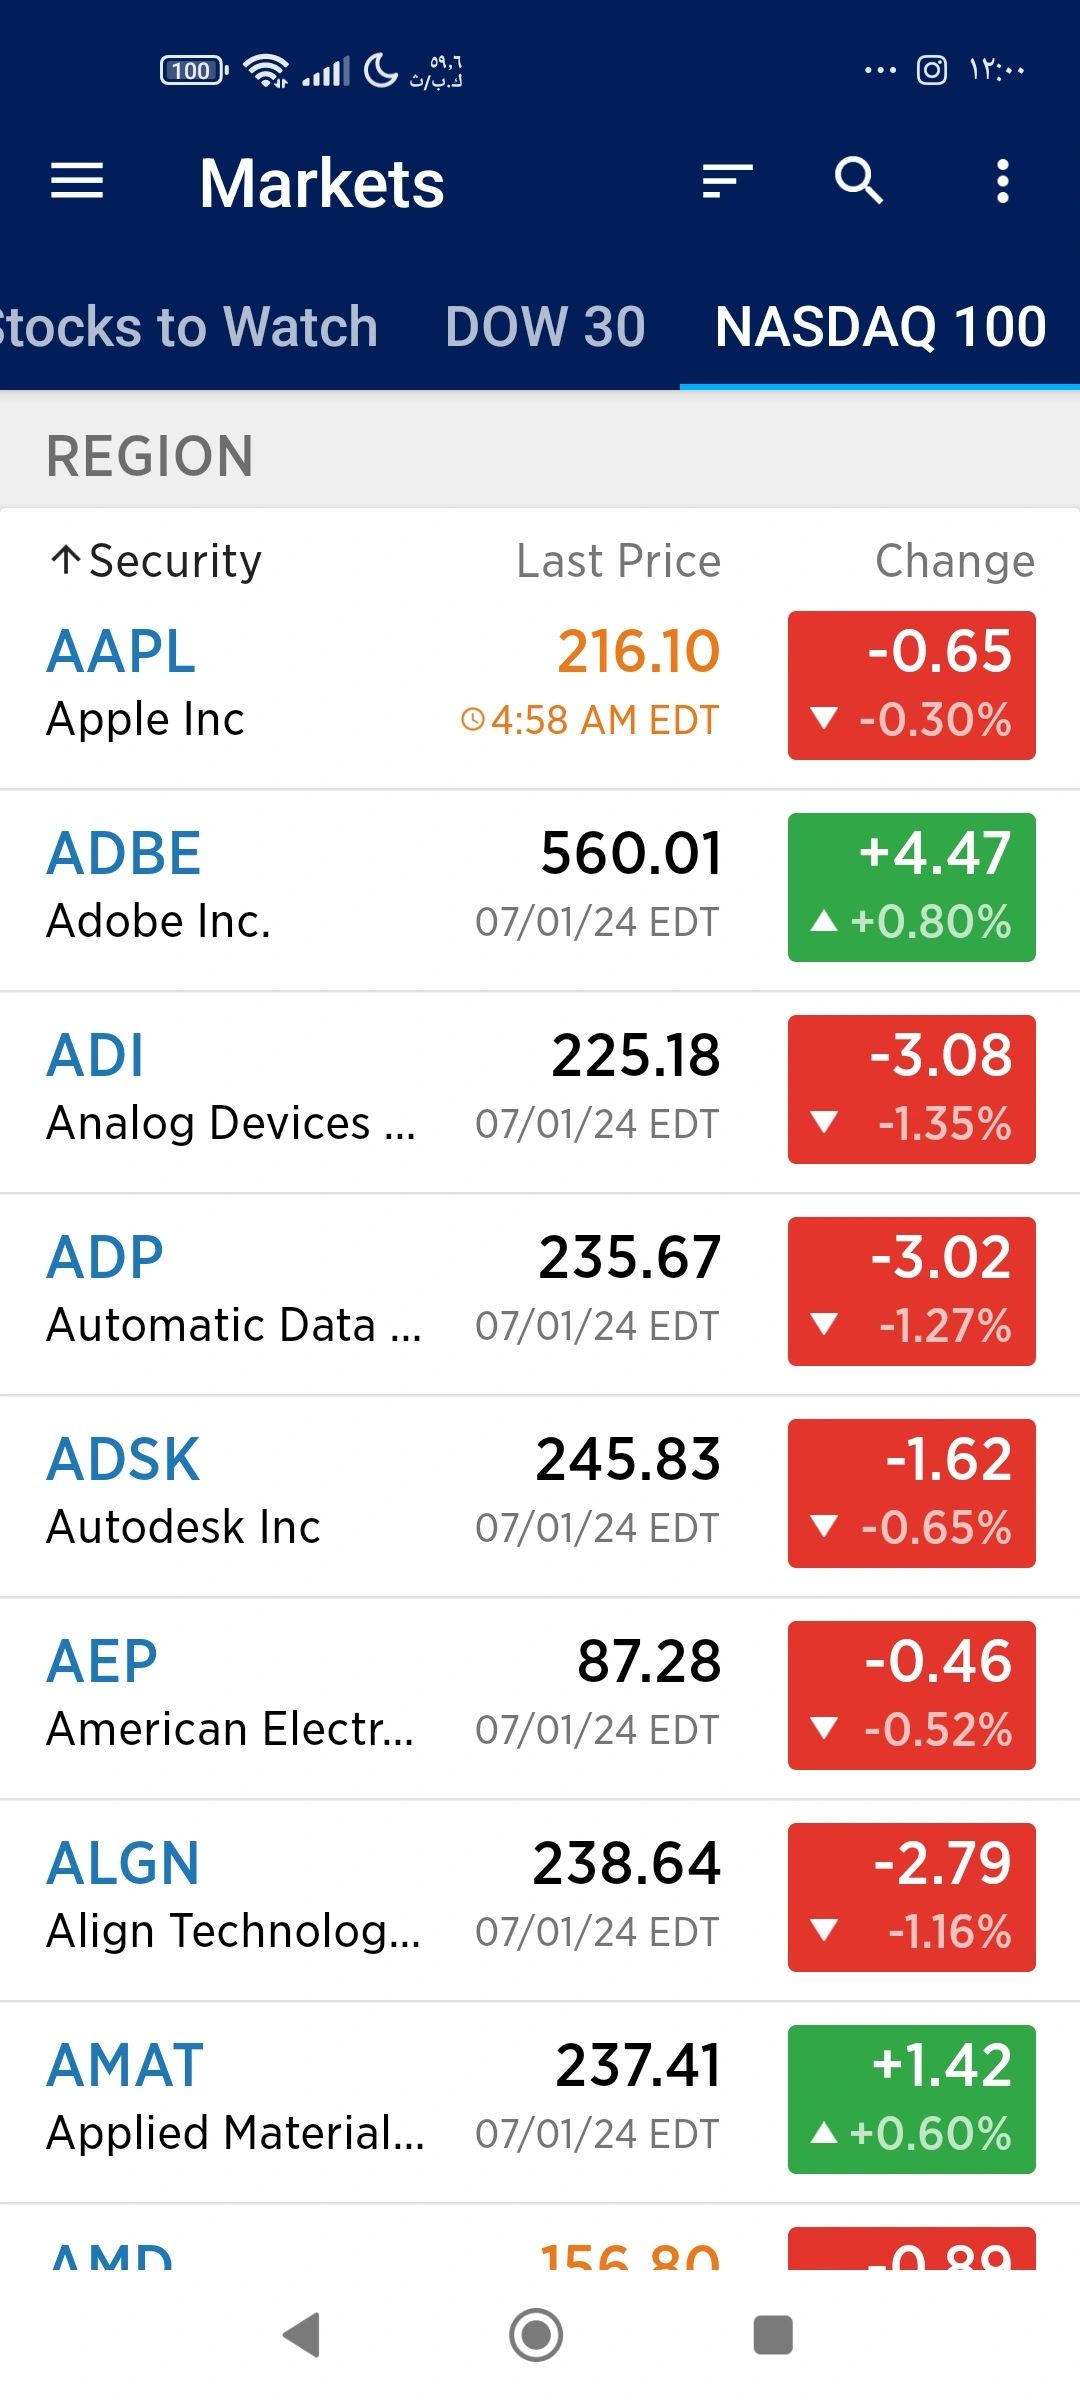Switch to the DOW 30 tab
Image resolution: width=1080 pixels, height=2400 pixels.
pos(545,327)
